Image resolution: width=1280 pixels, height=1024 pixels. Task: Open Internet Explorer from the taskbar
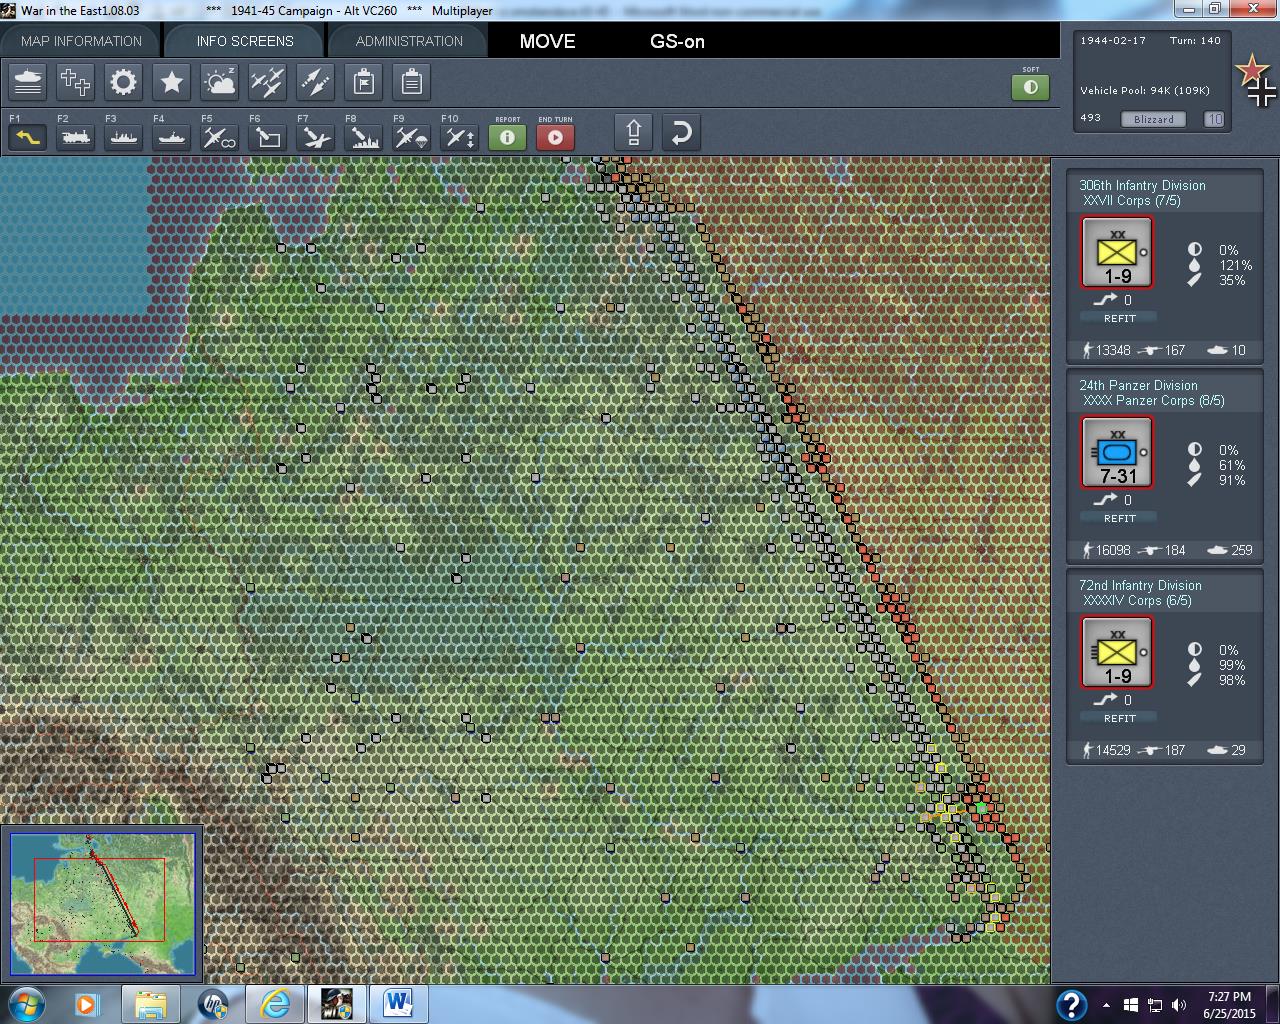[x=274, y=1003]
